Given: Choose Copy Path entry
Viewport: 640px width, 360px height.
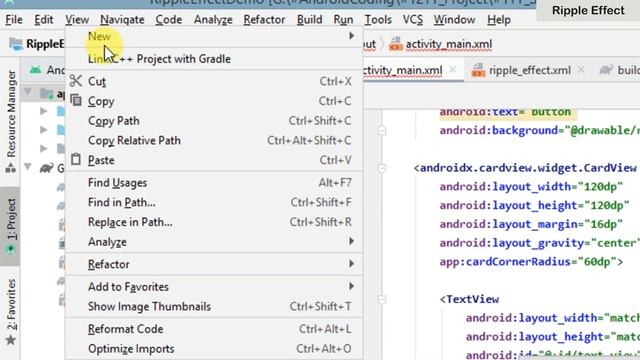Looking at the screenshot, I should pyautogui.click(x=214, y=121).
